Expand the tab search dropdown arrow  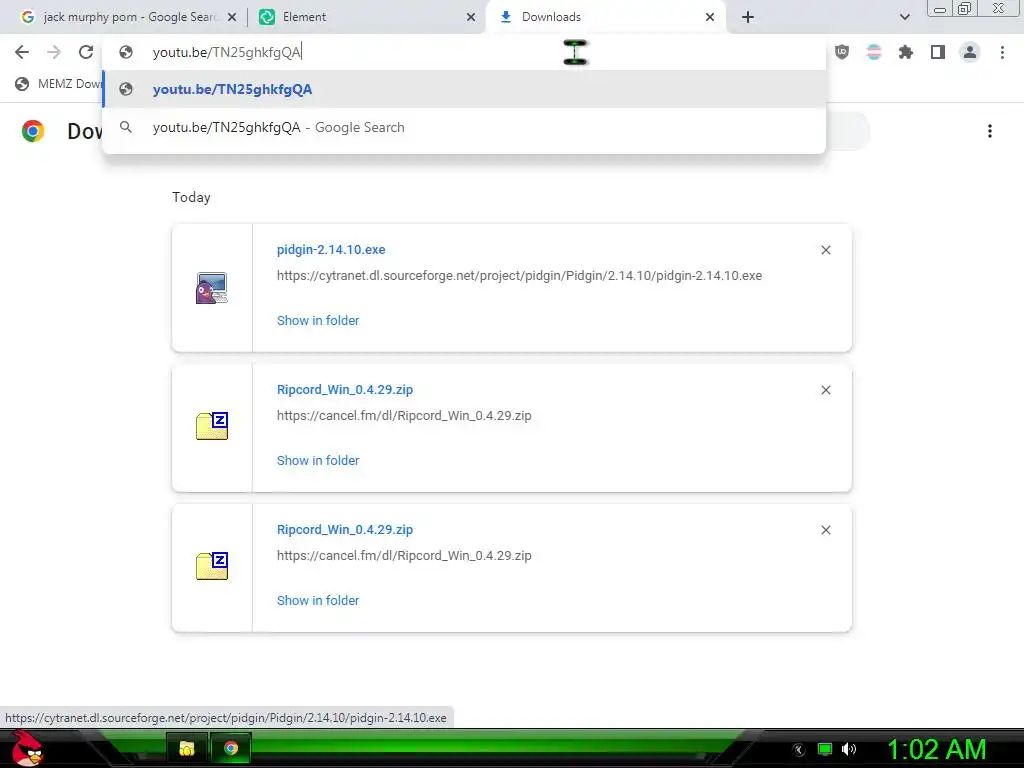coord(904,17)
